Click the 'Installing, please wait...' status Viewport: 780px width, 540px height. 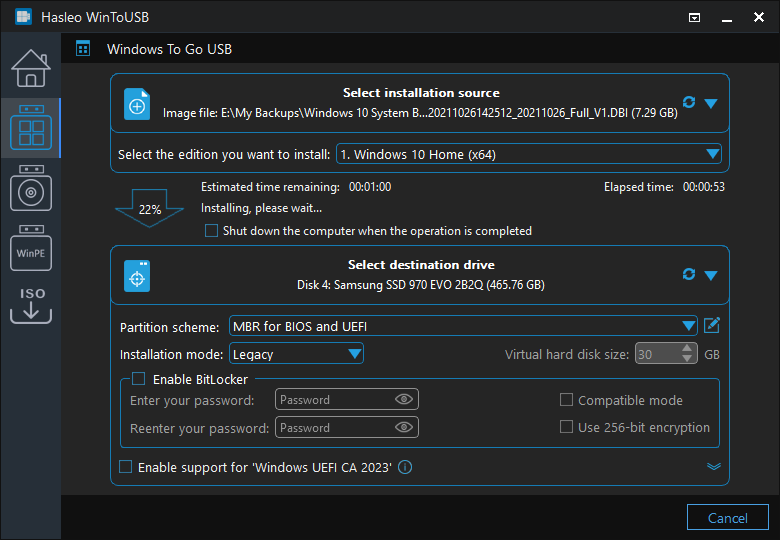click(261, 208)
